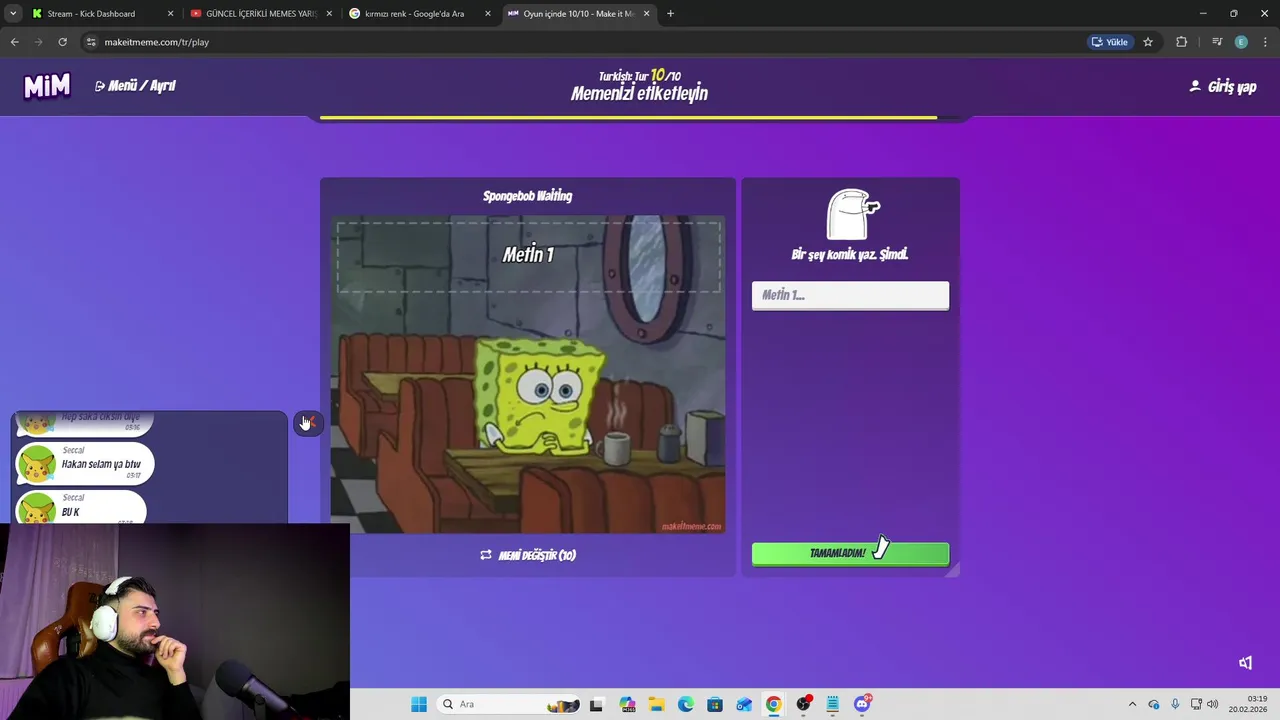
Task: Toggle the site sound speaker icon
Action: (x=1245, y=663)
